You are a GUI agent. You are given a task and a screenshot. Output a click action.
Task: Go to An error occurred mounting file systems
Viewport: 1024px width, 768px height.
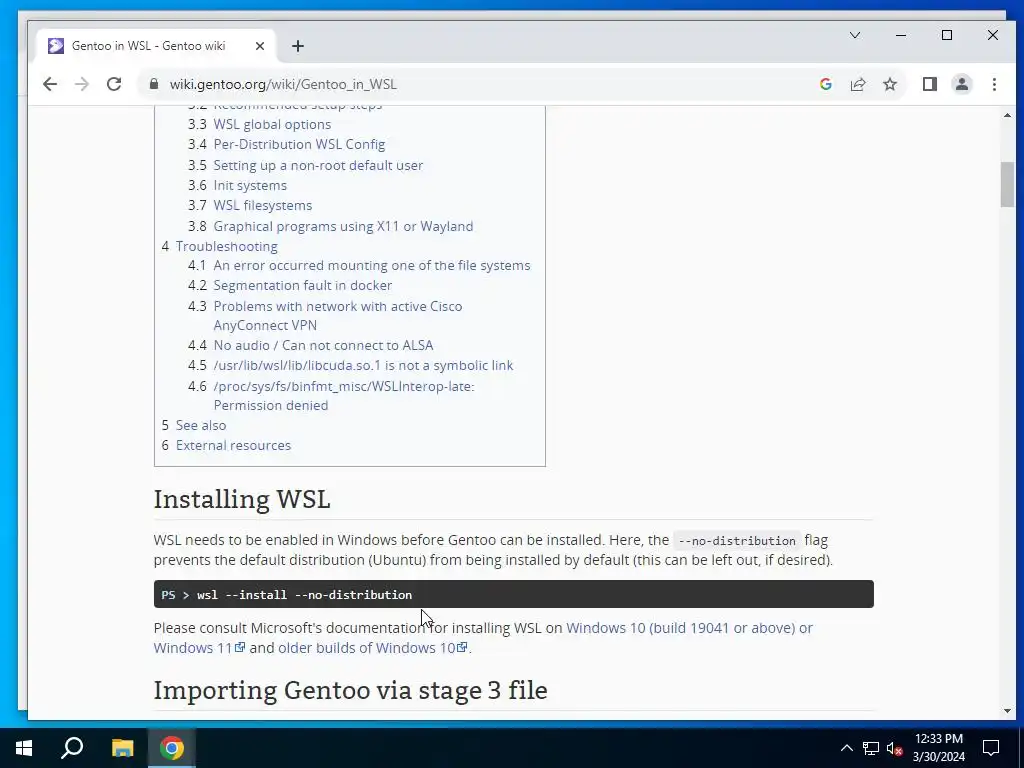click(372, 265)
